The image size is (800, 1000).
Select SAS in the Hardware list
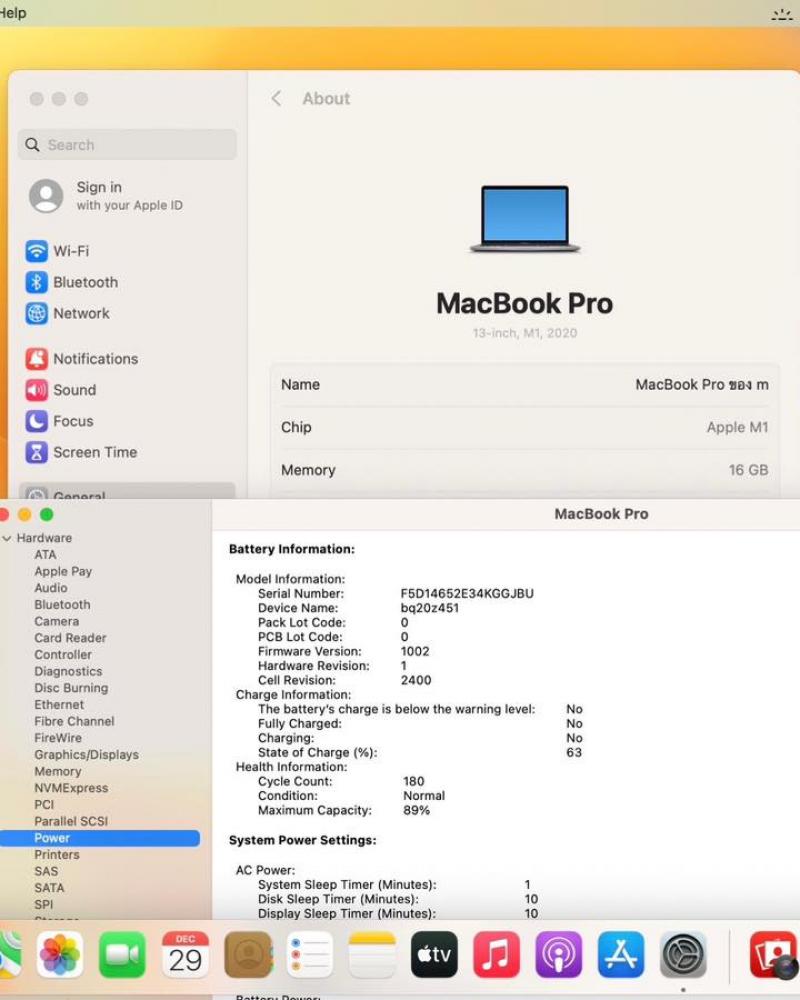point(46,871)
